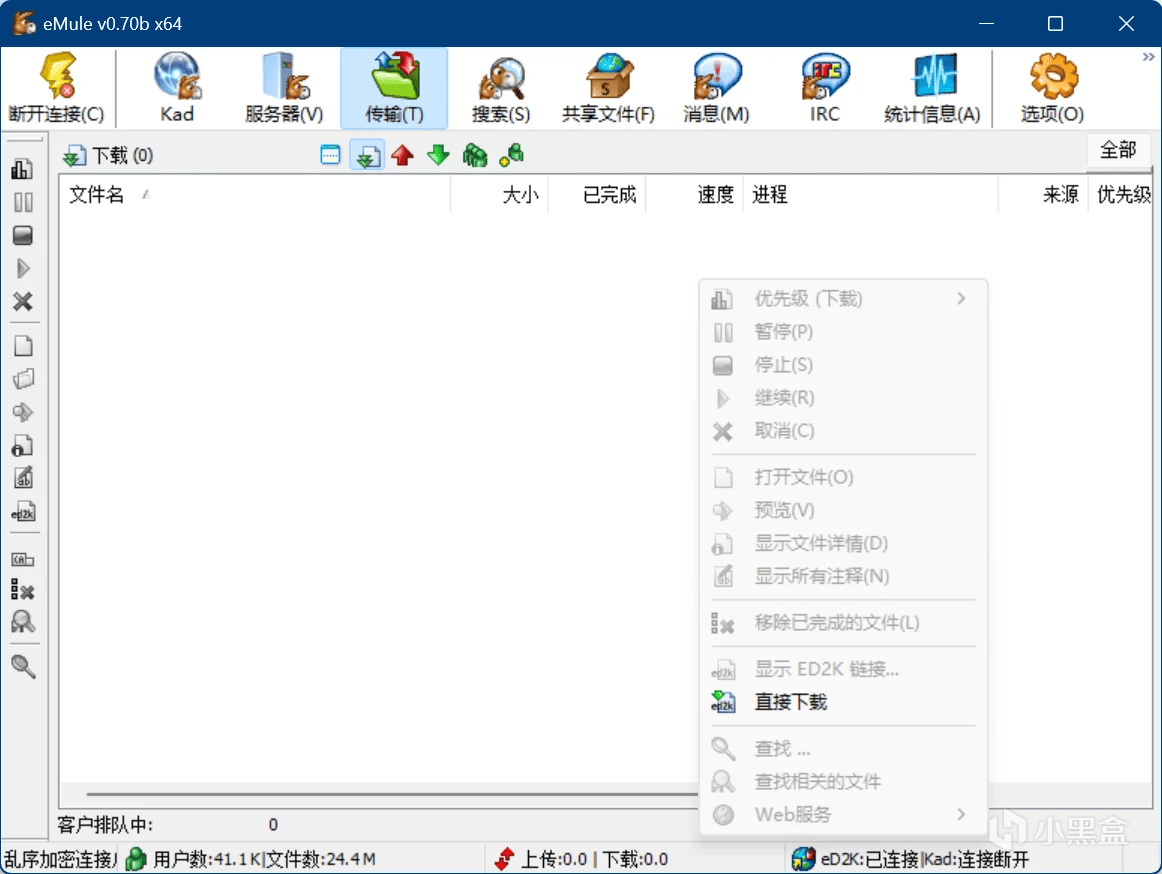Click the split window view icon
Viewport: 1162px width, 874px height.
(x=331, y=155)
